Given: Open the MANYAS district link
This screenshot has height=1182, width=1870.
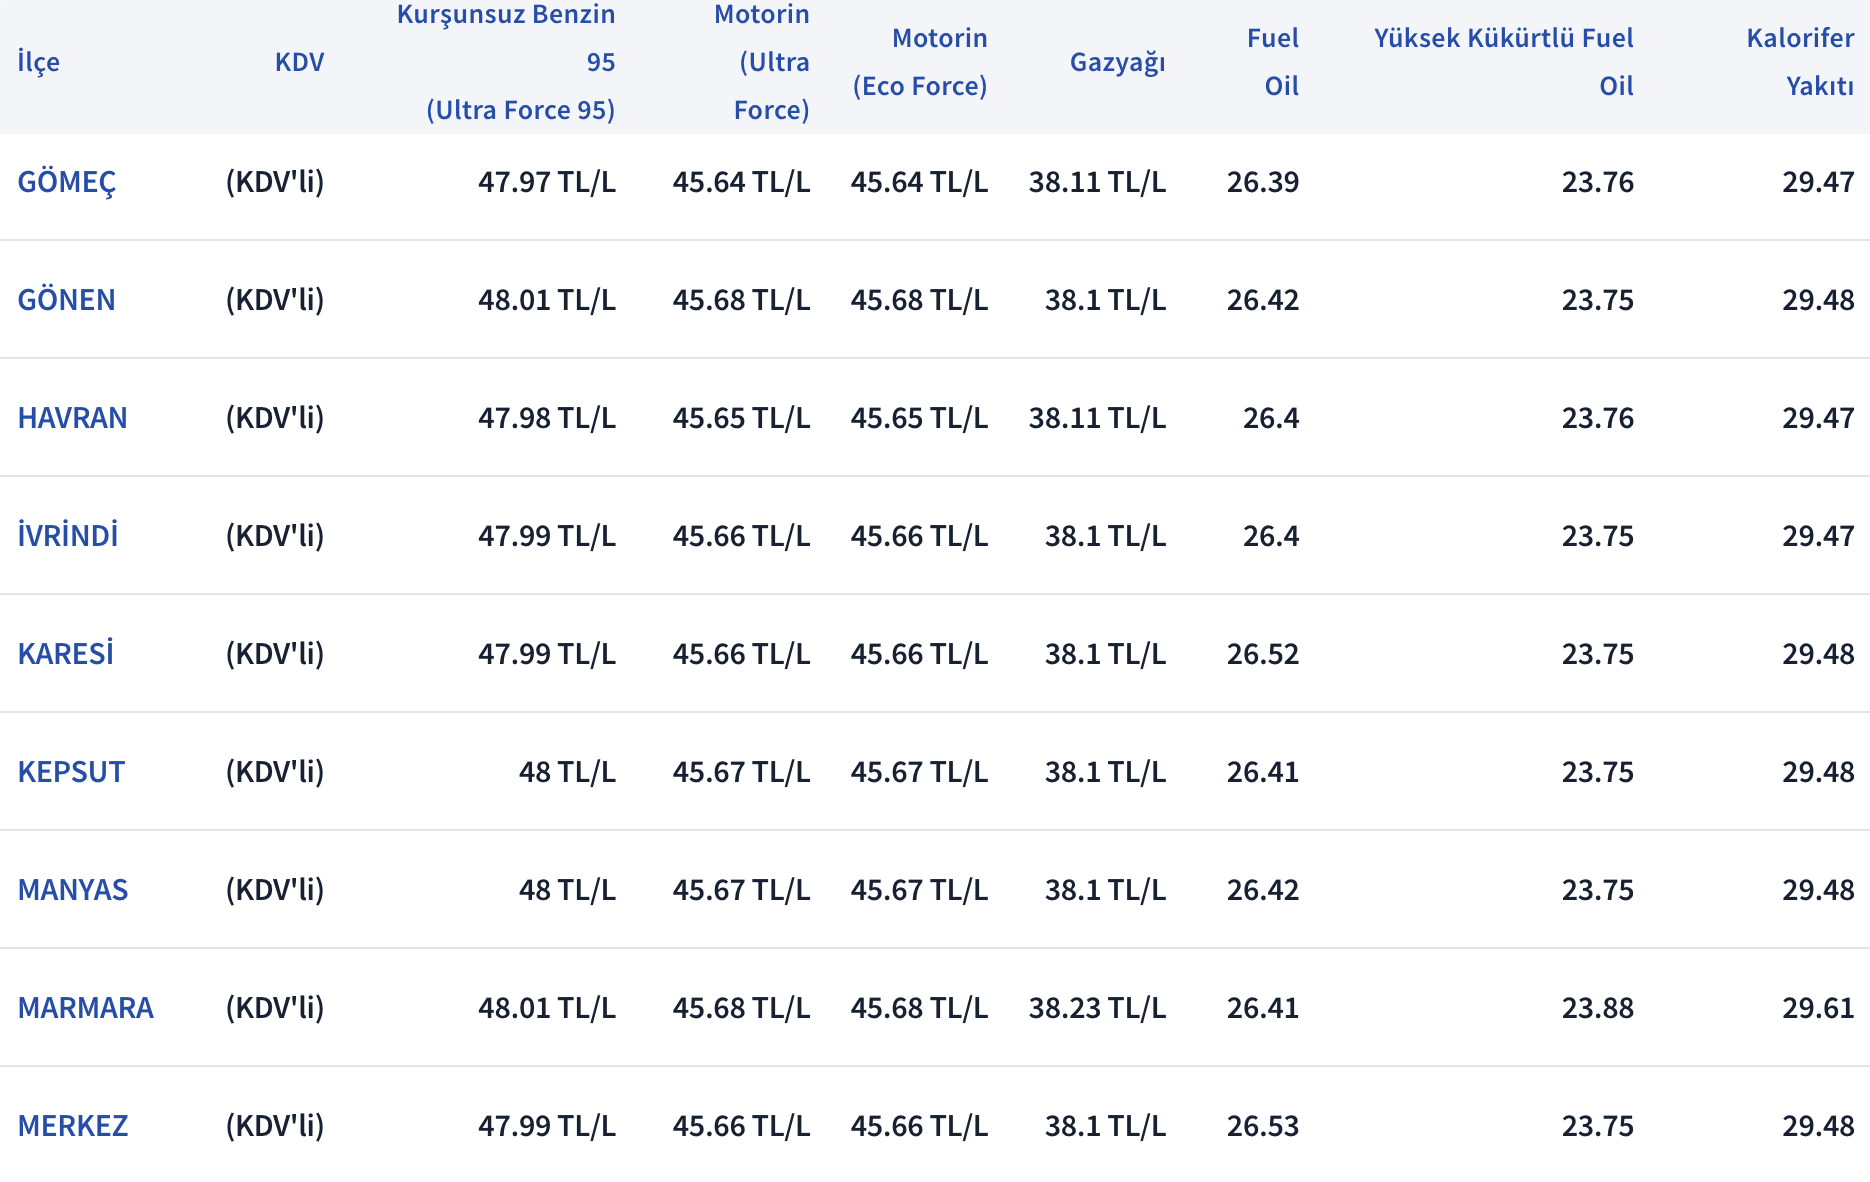Looking at the screenshot, I should (73, 890).
